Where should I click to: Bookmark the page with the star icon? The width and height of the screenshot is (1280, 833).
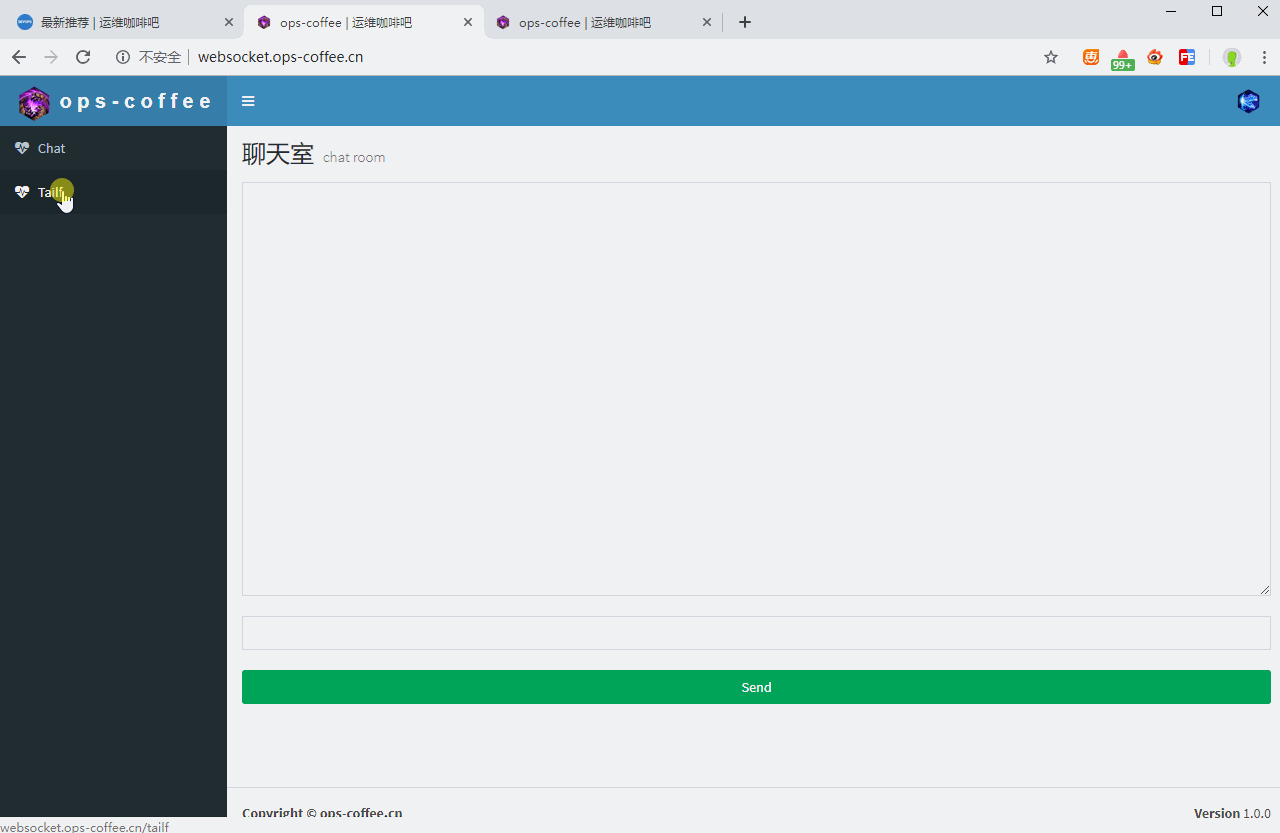tap(1050, 57)
